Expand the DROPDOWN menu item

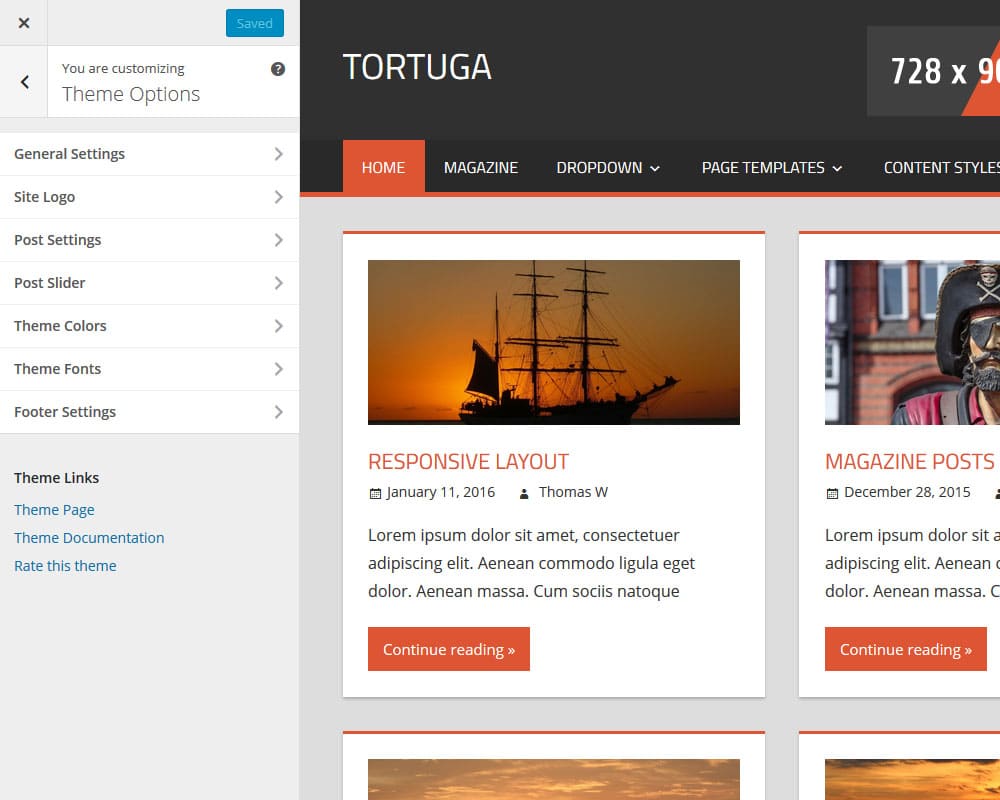tap(608, 167)
